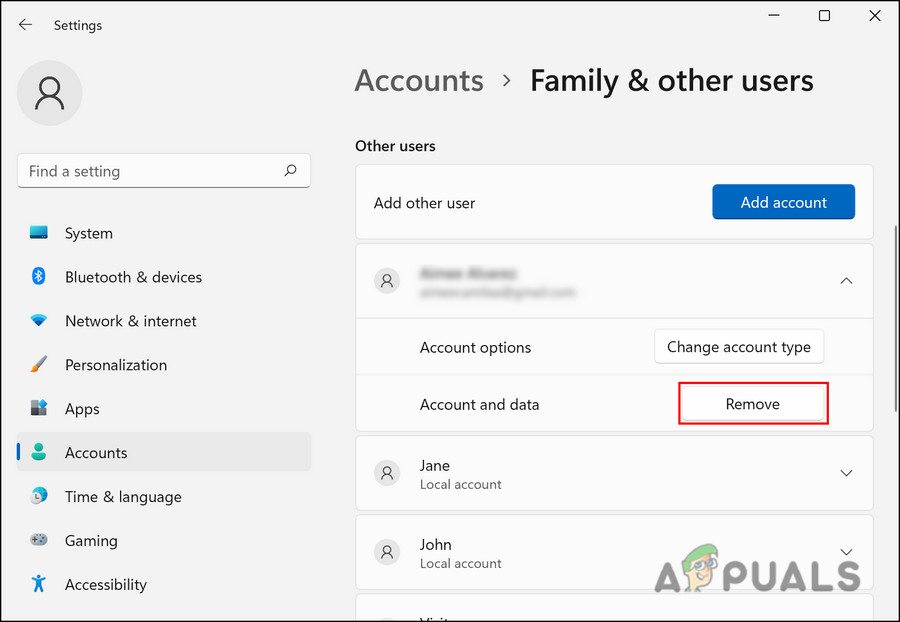This screenshot has width=900, height=622.
Task: Click the Network & internet wifi icon
Action: 39,321
